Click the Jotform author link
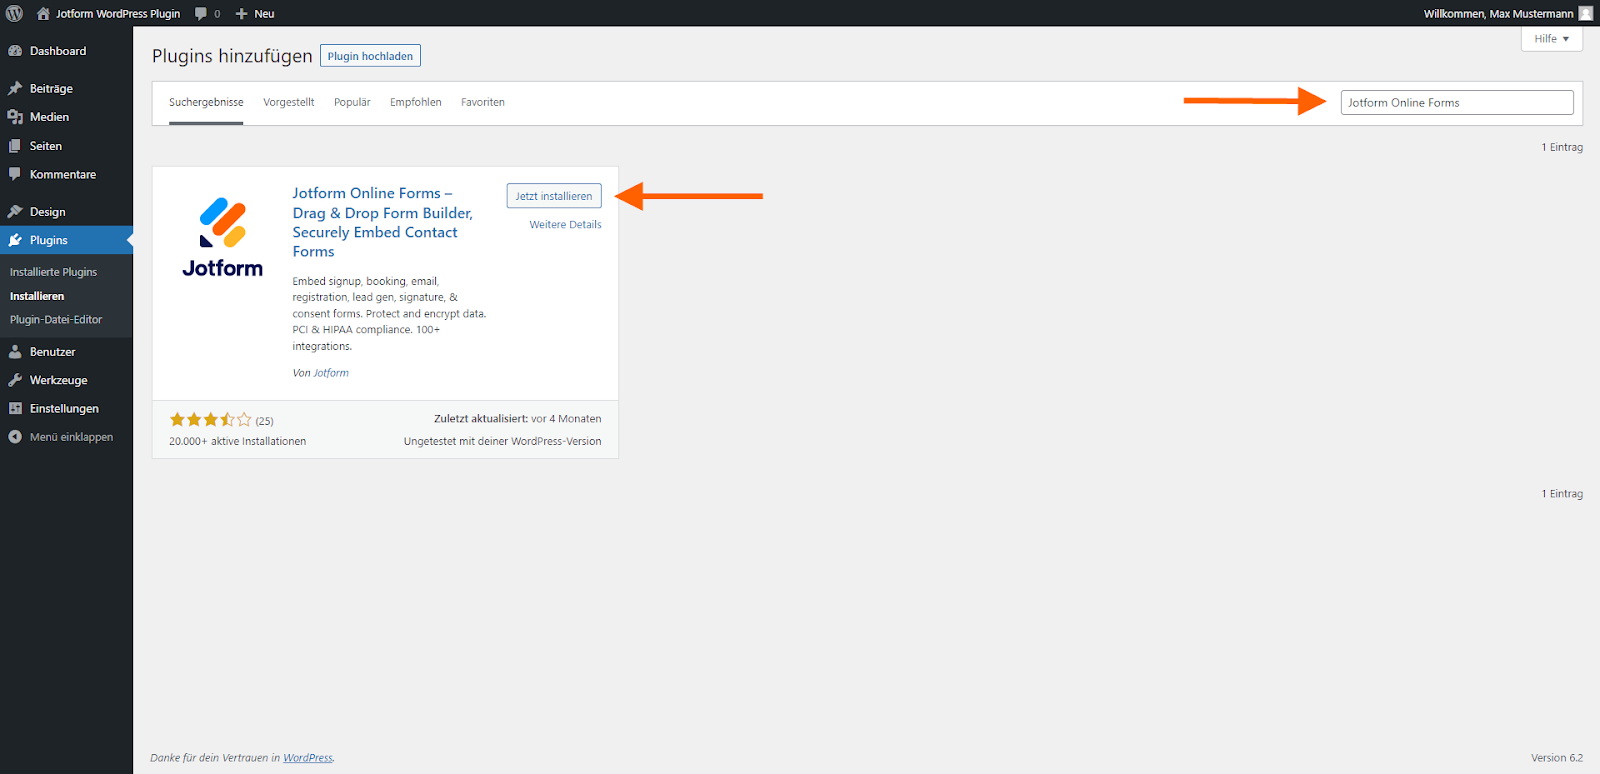1600x774 pixels. click(331, 373)
